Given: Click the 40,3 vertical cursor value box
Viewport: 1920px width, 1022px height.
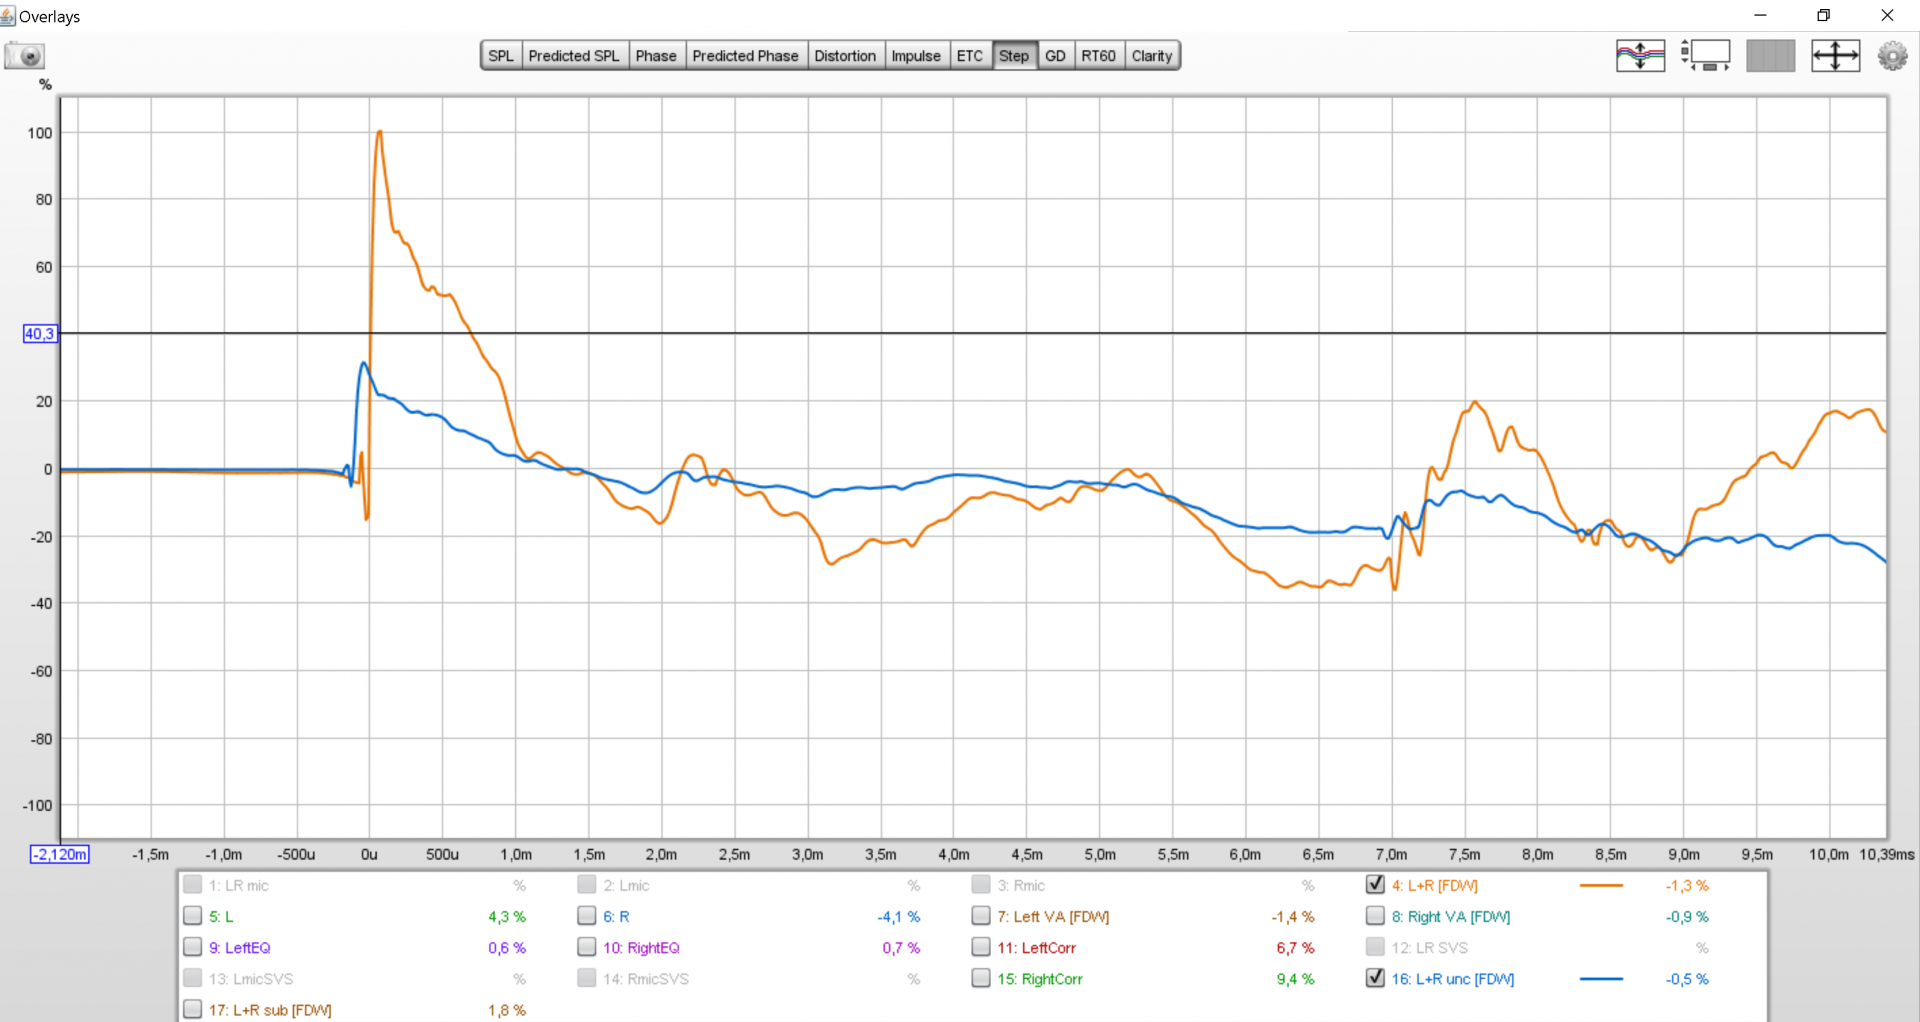Looking at the screenshot, I should click(40, 334).
